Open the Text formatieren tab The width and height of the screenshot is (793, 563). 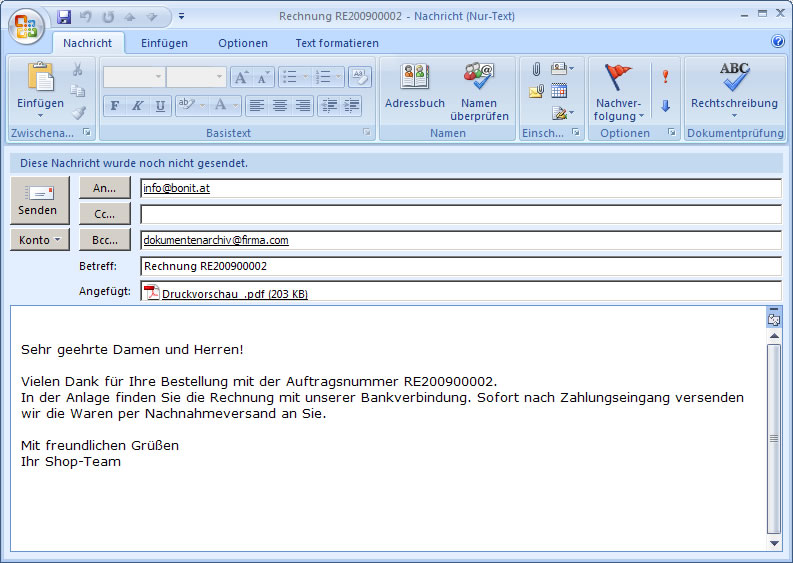point(337,44)
